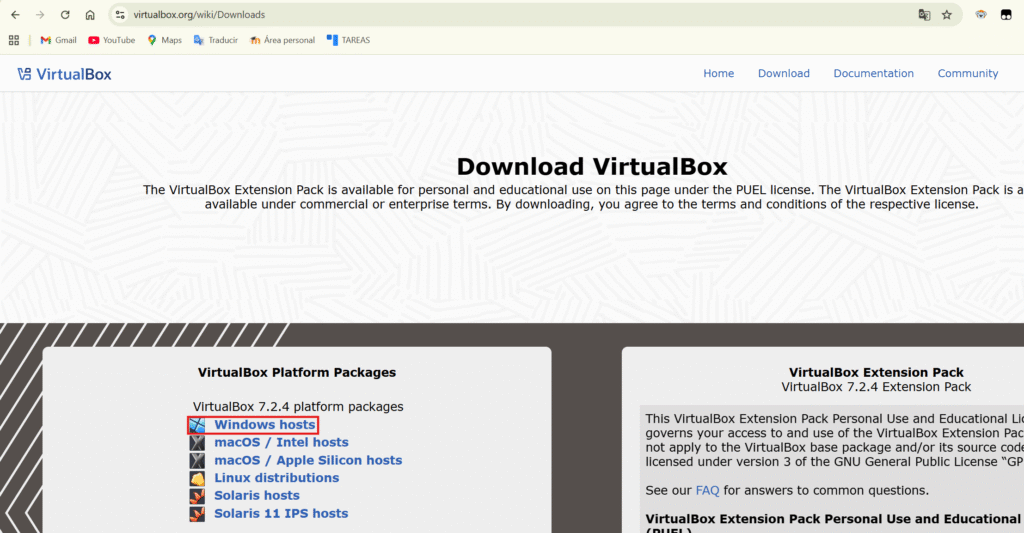Click the VirtualBox logo in header
The height and width of the screenshot is (533, 1024).
[x=64, y=74]
